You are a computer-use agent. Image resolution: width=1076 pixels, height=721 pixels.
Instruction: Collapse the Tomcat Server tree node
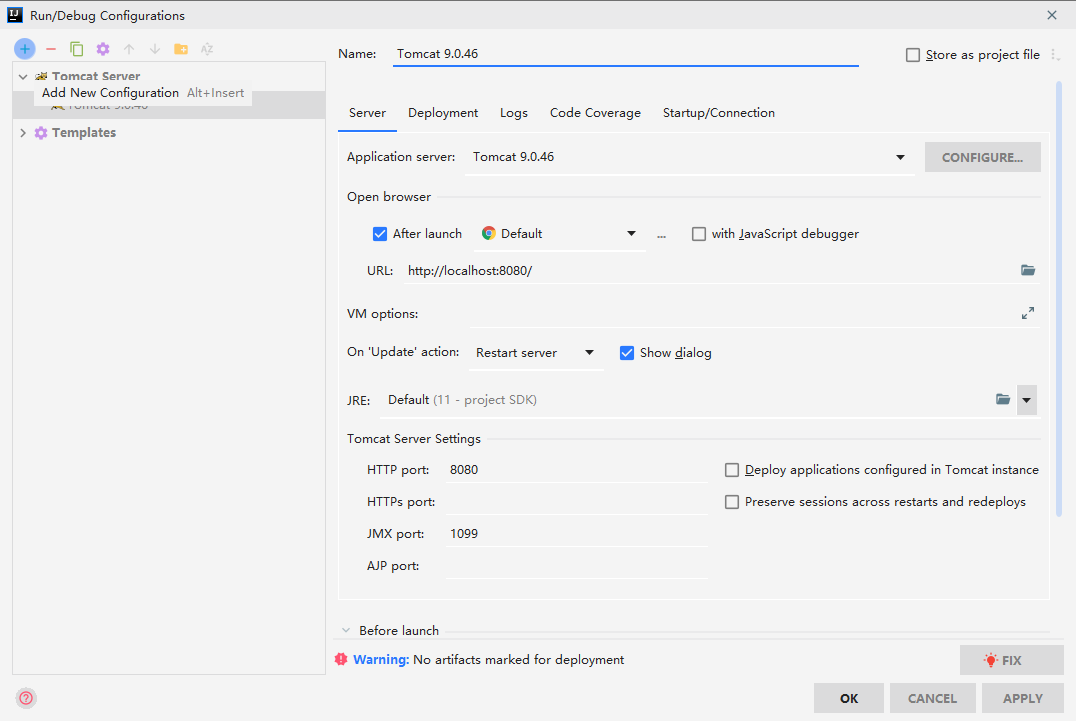click(x=23, y=76)
